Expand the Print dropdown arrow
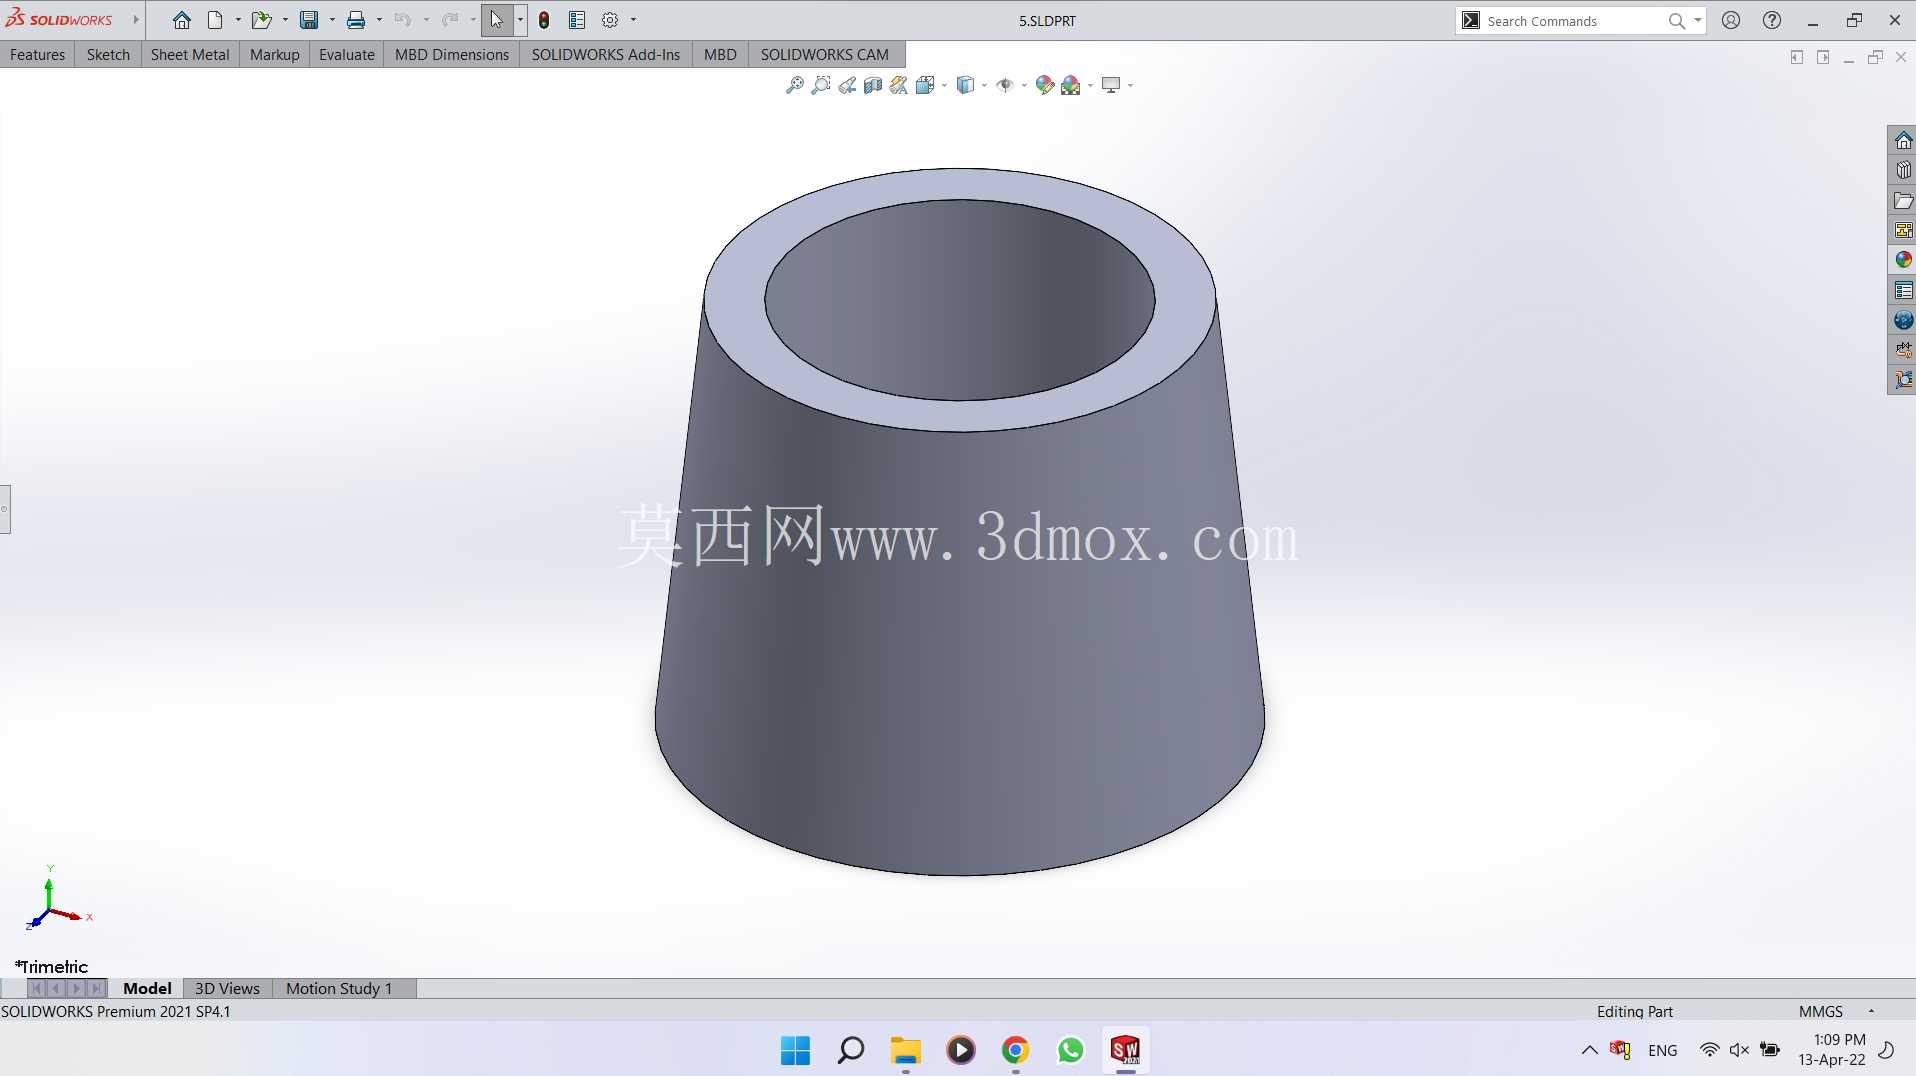This screenshot has width=1916, height=1076. 379,20
